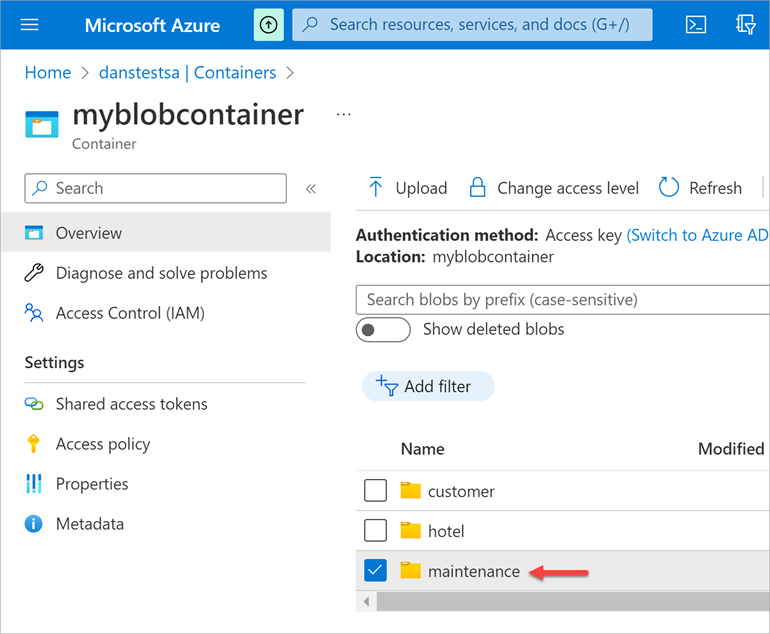Image resolution: width=770 pixels, height=634 pixels.
Task: Go to Home breadcrumb link
Action: pyautogui.click(x=48, y=73)
